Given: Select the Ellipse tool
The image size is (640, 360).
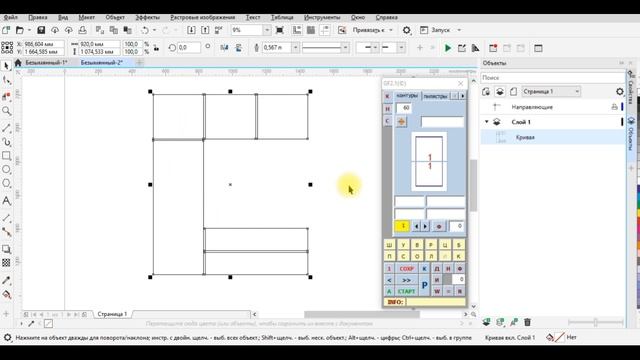Looking at the screenshot, I should 6,169.
